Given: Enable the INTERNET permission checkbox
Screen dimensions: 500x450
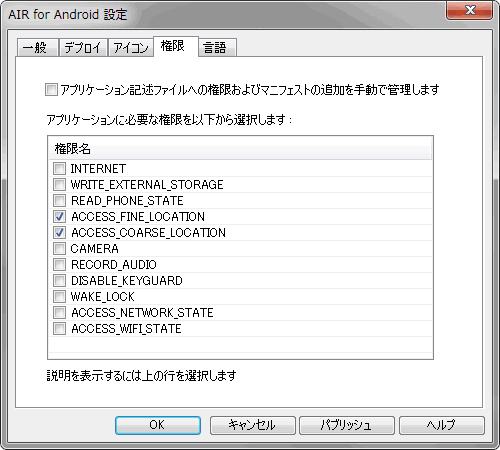Looking at the screenshot, I should 59,169.
